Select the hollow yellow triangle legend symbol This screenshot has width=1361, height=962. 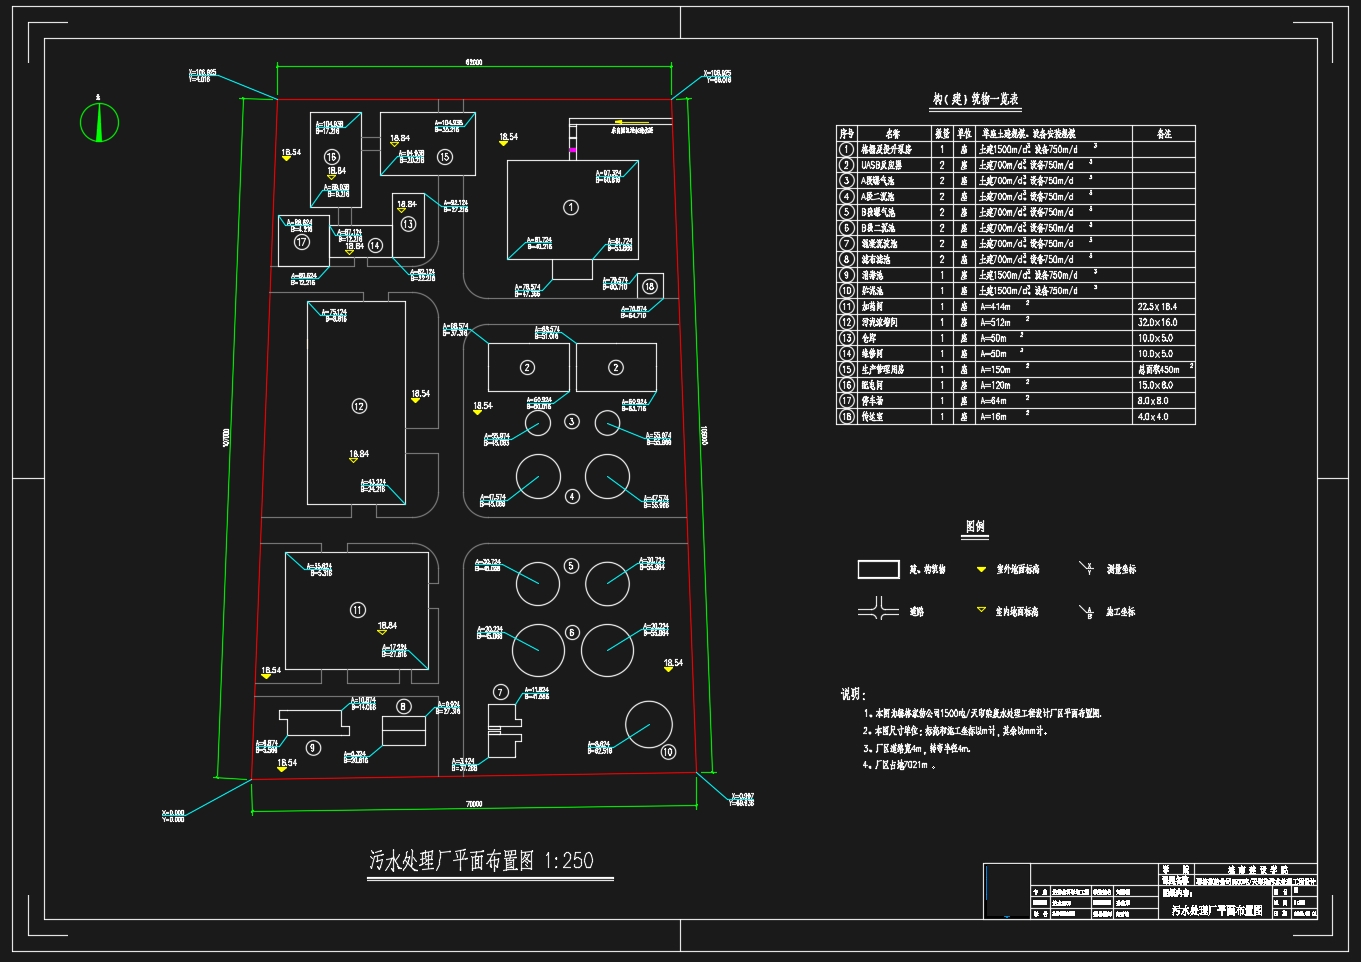tap(982, 609)
